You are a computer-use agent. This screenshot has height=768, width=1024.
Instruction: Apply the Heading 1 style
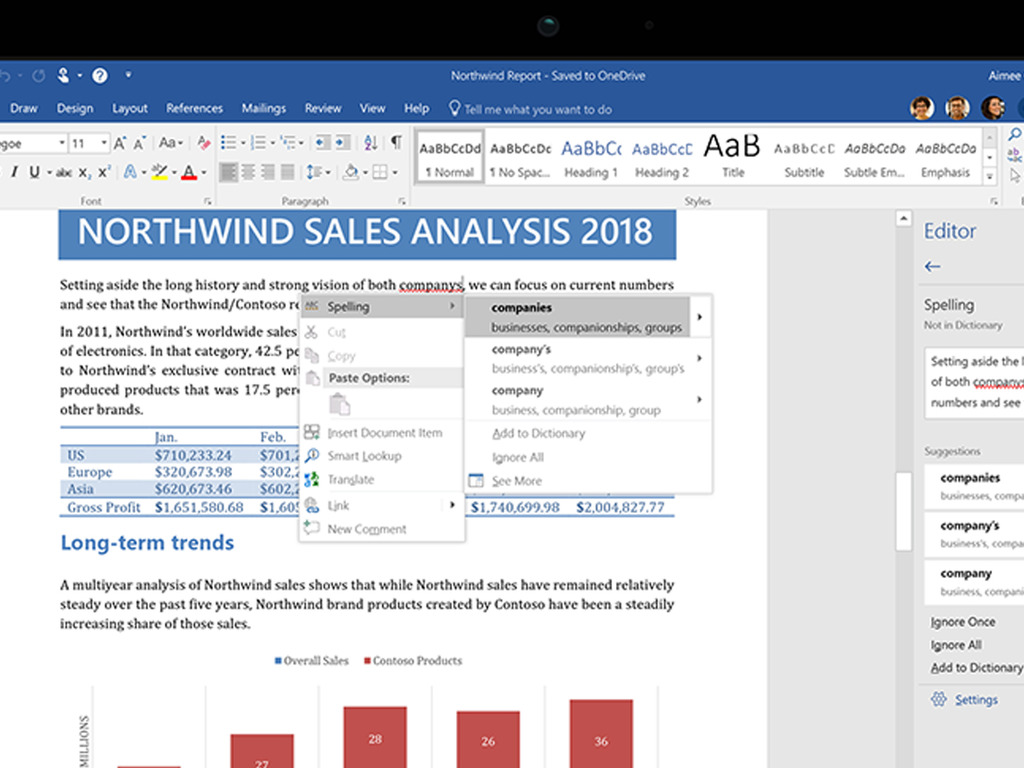591,157
